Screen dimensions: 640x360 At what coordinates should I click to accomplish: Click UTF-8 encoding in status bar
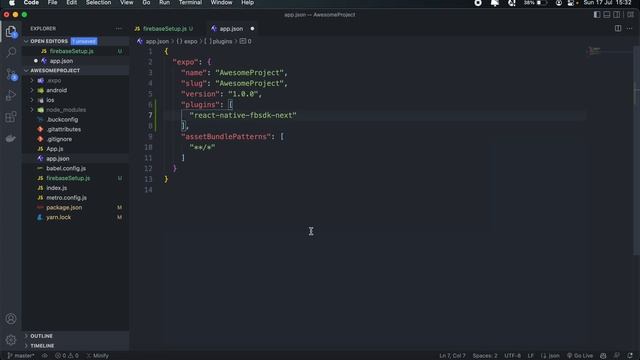tap(512, 356)
